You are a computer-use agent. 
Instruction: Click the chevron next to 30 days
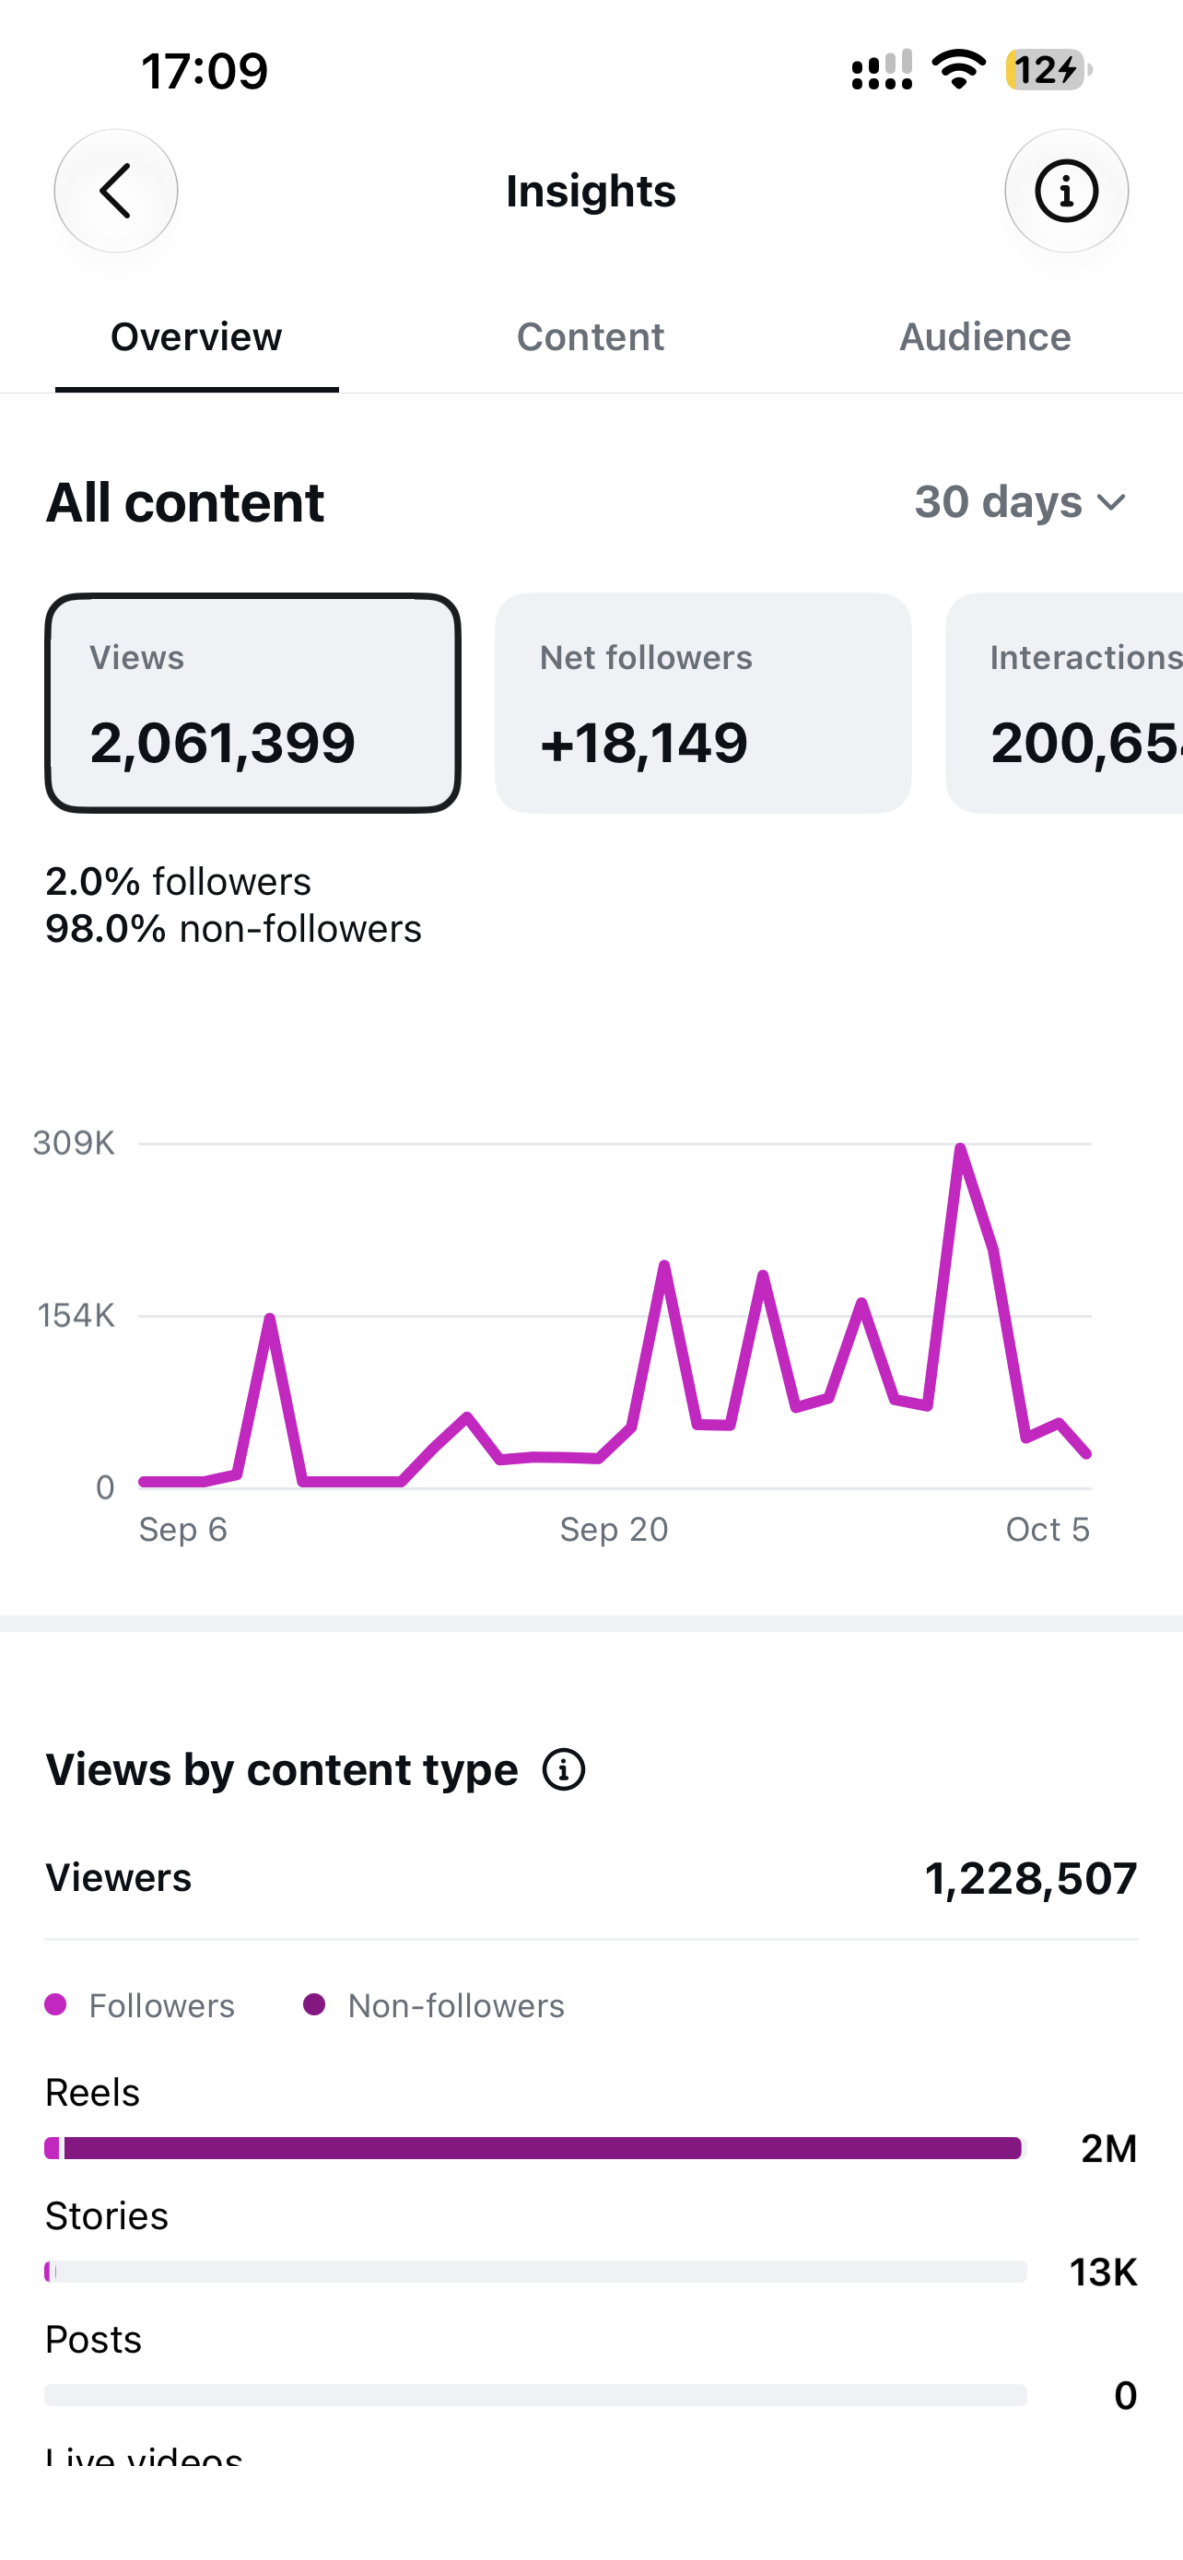[1111, 502]
